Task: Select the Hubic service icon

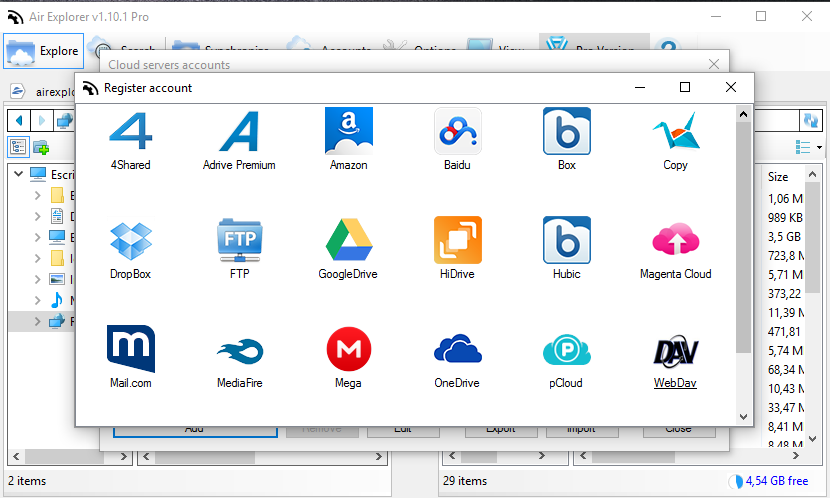Action: pyautogui.click(x=566, y=240)
